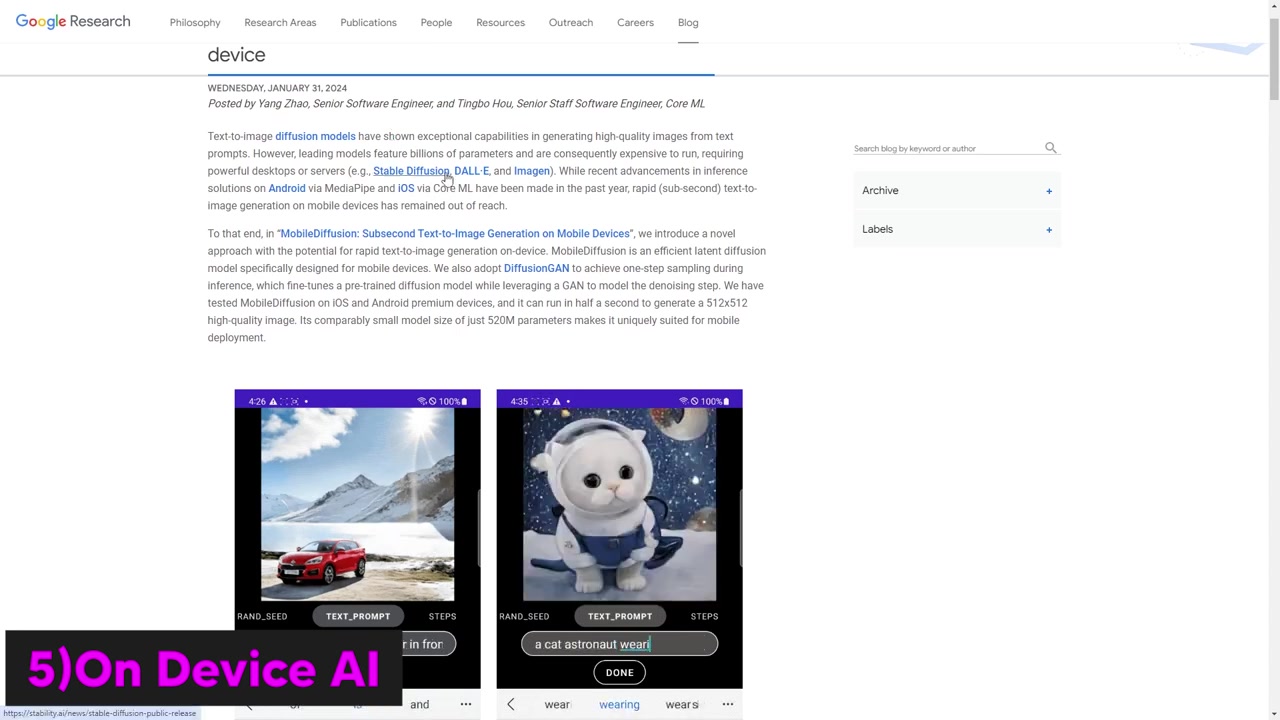The width and height of the screenshot is (1280, 720).
Task: Expand the Archive section plus icon
Action: point(1049,190)
